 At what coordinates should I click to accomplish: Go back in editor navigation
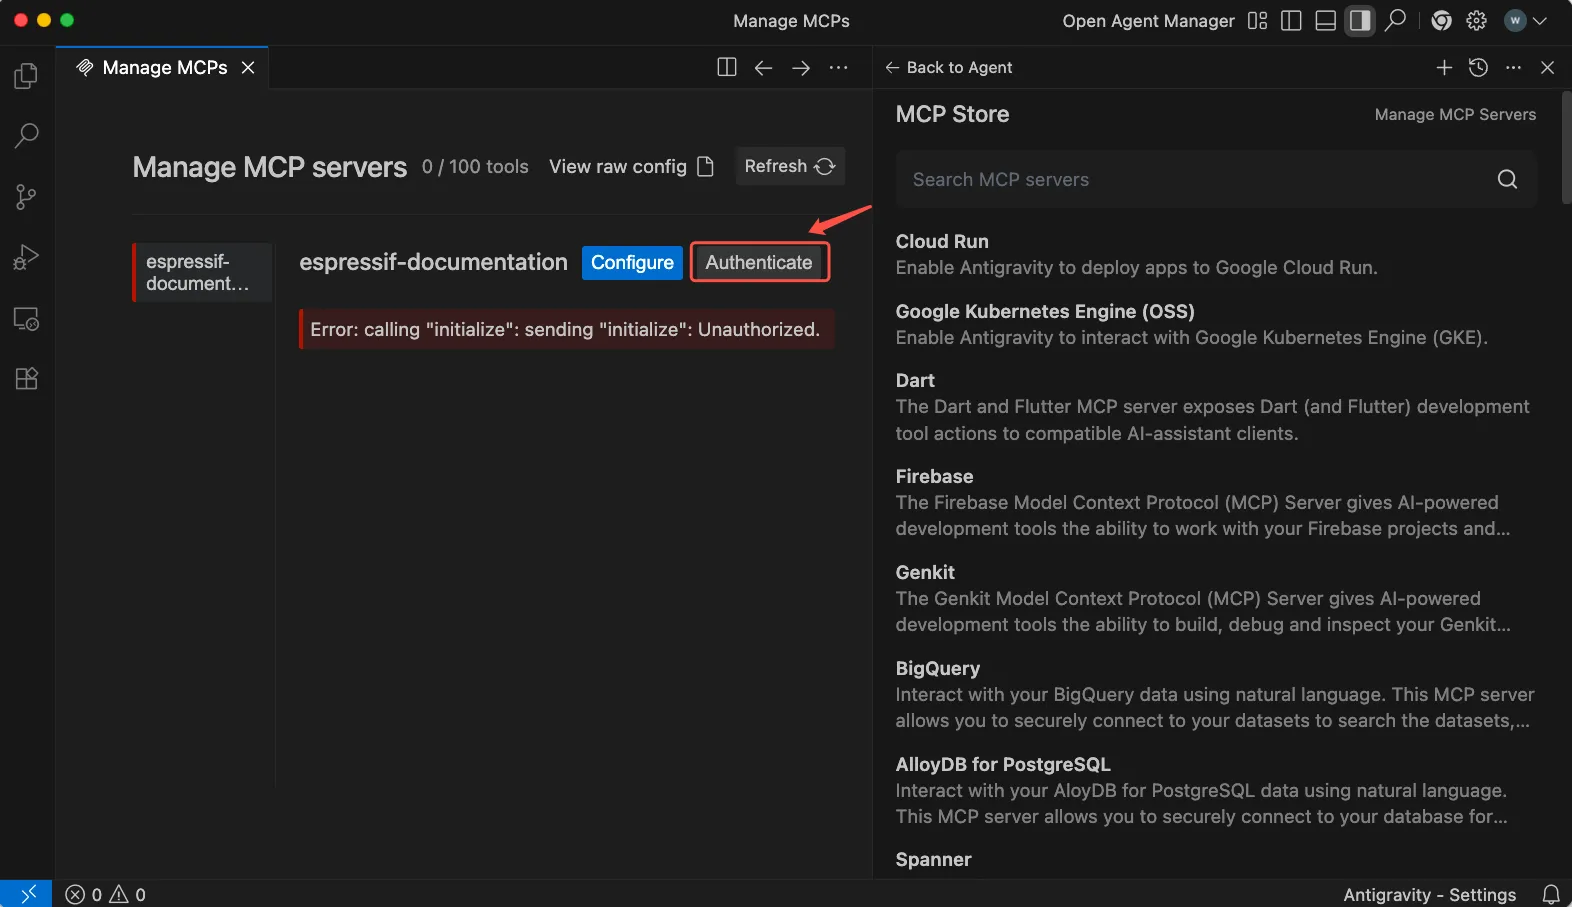764,67
